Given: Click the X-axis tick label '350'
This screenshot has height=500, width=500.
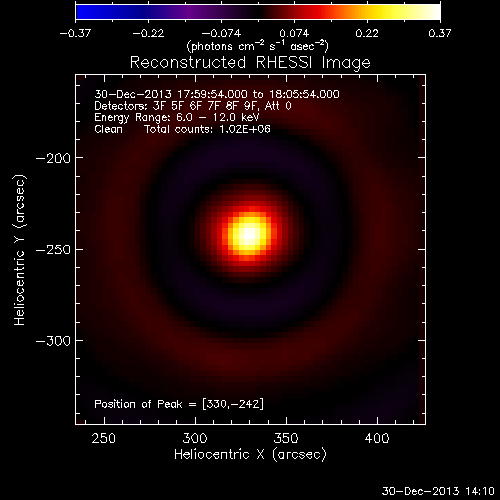Looking at the screenshot, I should (286, 438).
